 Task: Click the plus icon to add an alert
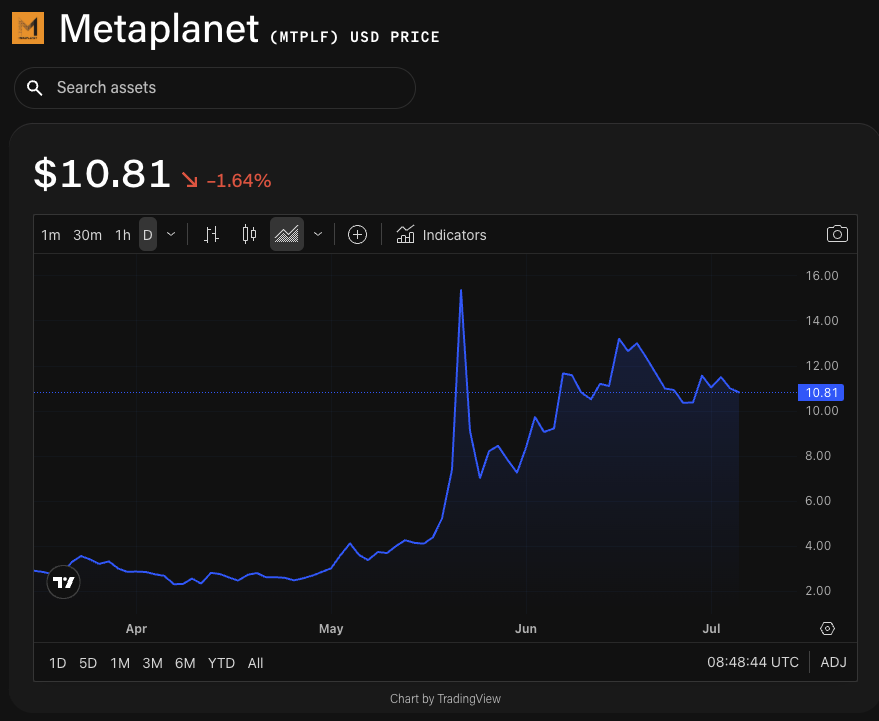[357, 234]
